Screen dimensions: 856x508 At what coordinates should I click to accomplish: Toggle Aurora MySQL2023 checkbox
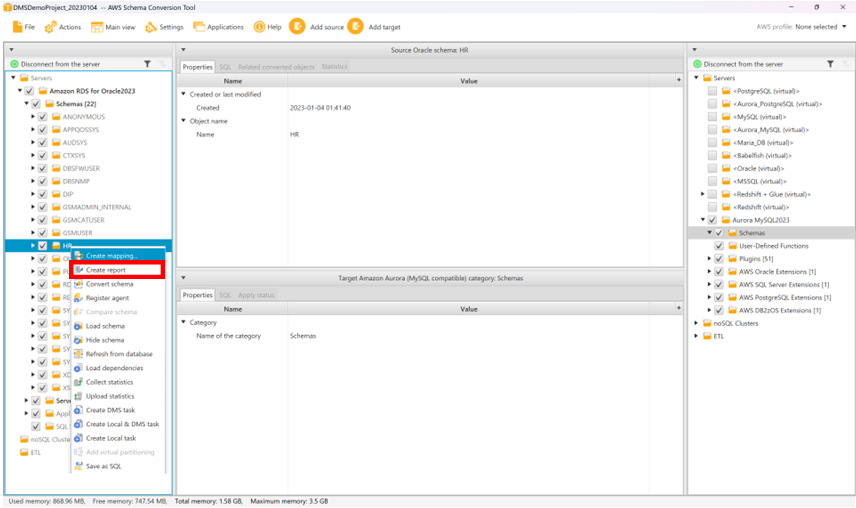tap(712, 220)
